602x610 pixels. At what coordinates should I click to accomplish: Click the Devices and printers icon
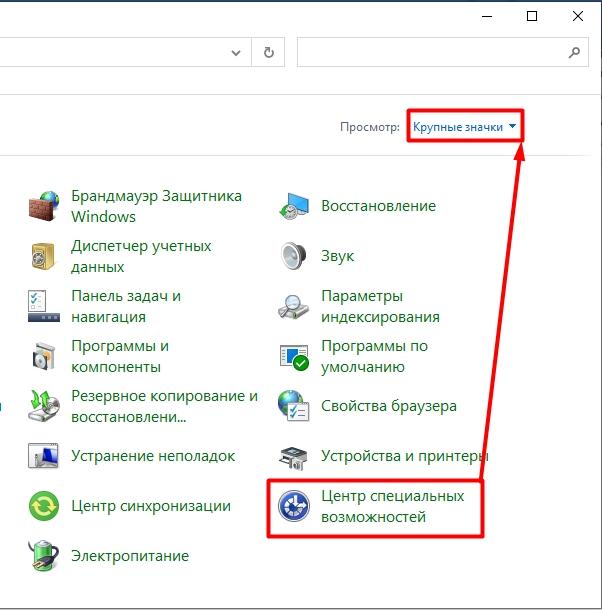294,457
